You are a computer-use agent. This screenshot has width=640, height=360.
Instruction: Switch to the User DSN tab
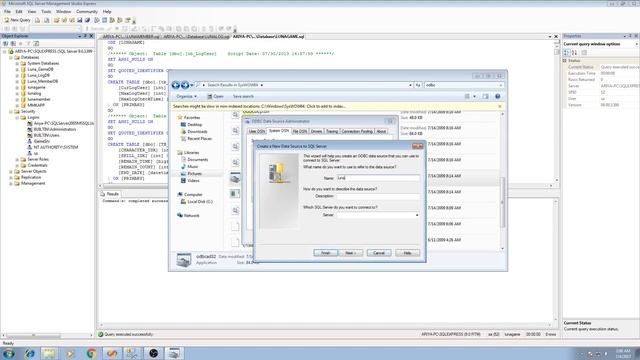(x=257, y=131)
